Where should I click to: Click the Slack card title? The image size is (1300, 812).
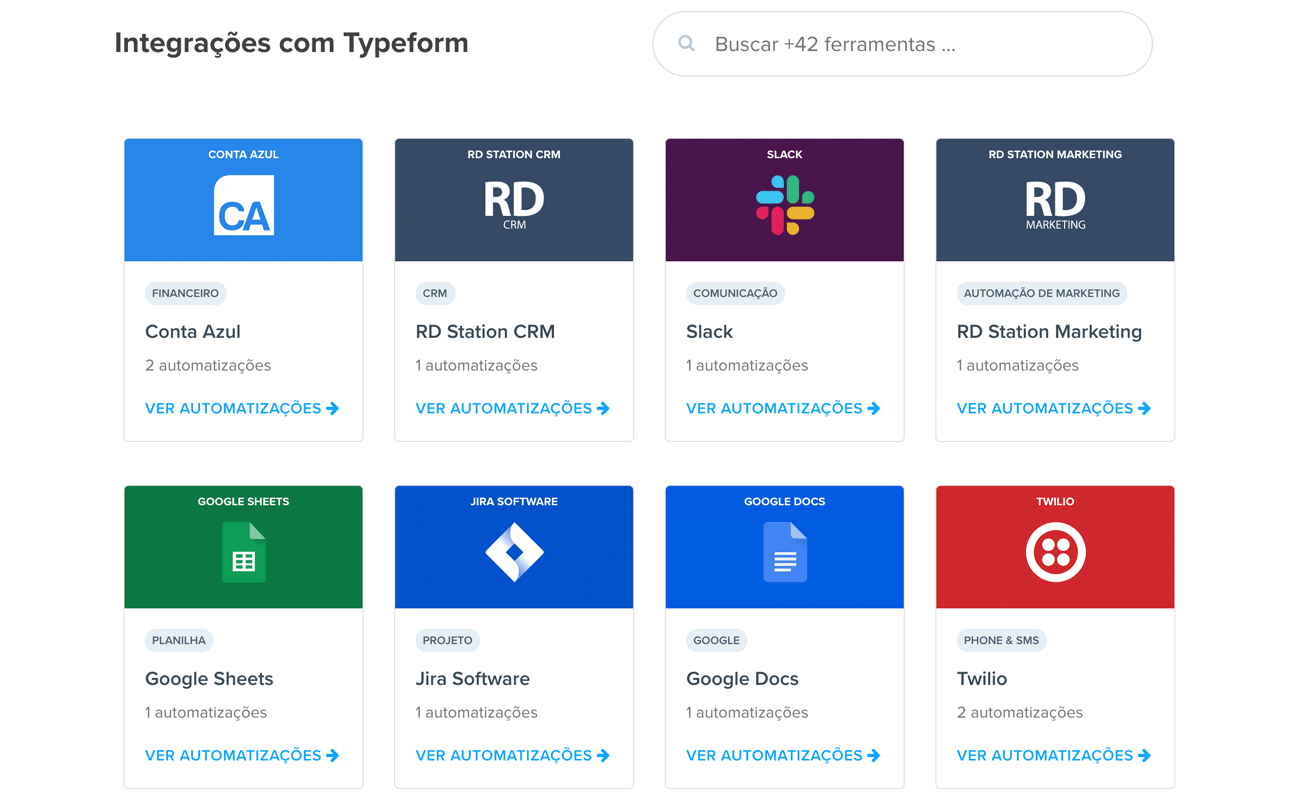click(709, 331)
